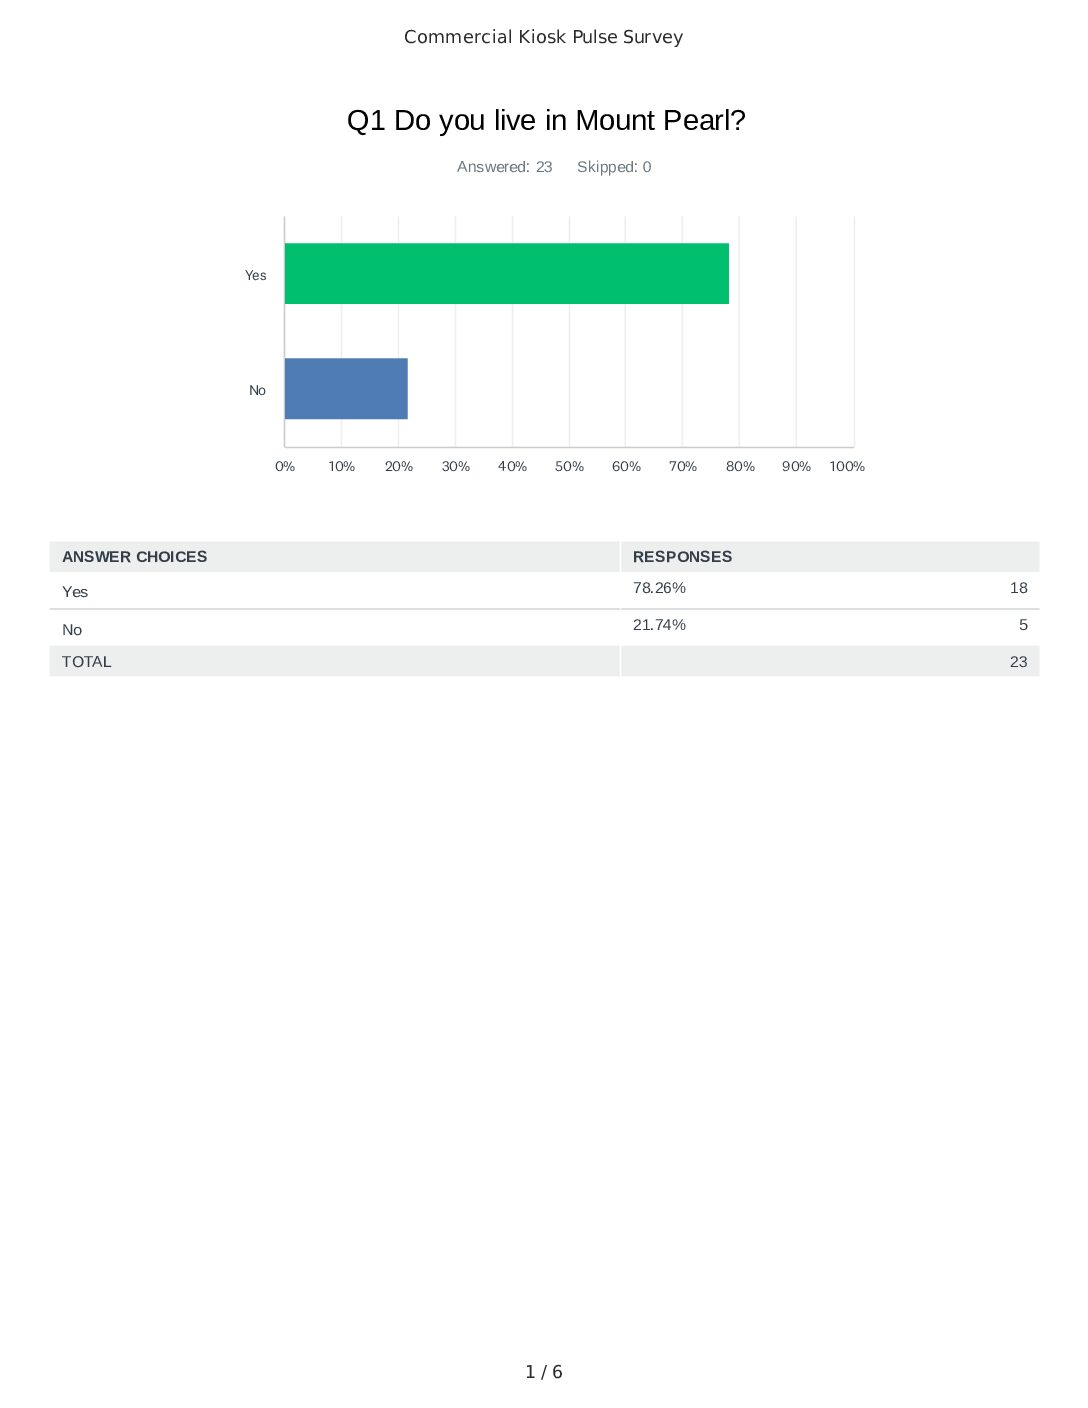Click the page indicator 1 / 6
1088x1408 pixels.
coord(544,1372)
